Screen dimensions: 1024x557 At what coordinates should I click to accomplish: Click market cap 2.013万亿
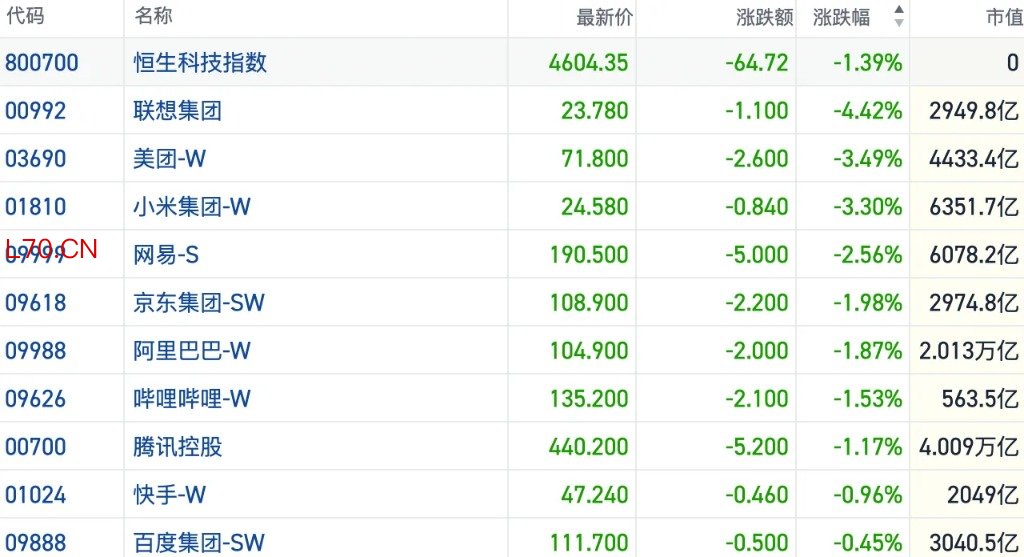point(969,351)
